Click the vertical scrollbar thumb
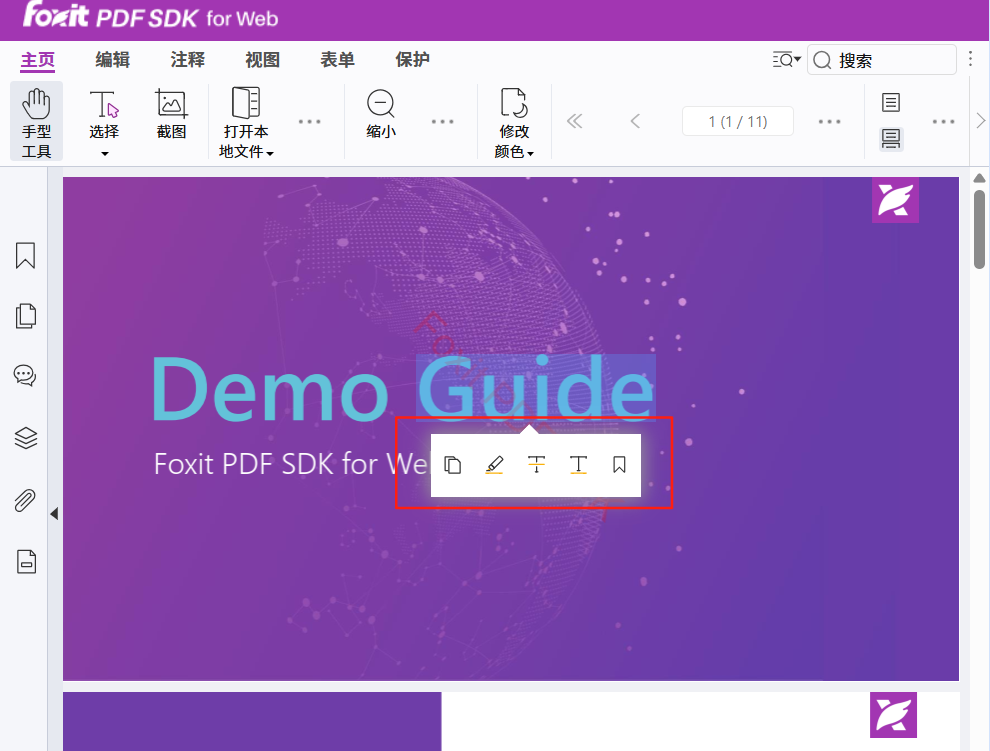The image size is (990, 751). (979, 229)
